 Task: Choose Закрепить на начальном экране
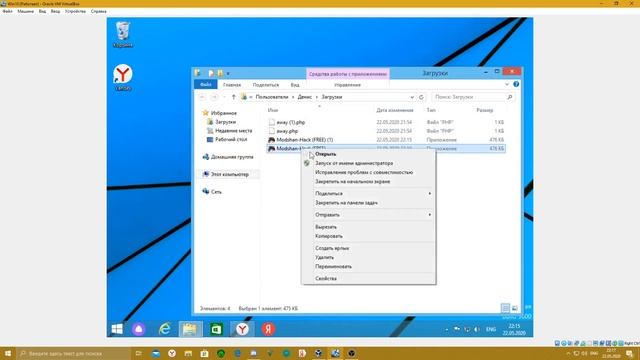pyautogui.click(x=353, y=182)
